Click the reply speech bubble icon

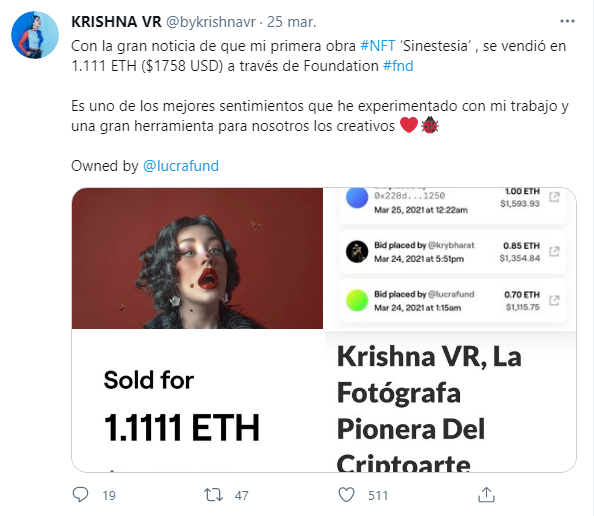point(80,494)
